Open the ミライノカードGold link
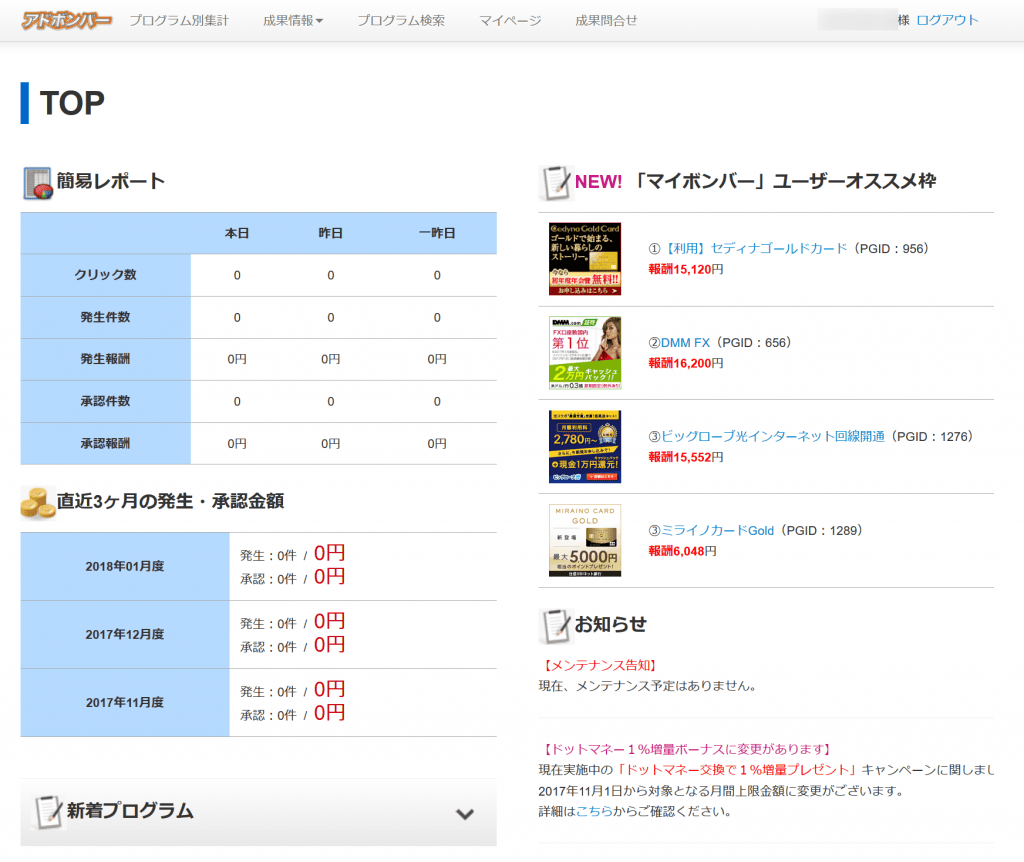 pyautogui.click(x=718, y=531)
